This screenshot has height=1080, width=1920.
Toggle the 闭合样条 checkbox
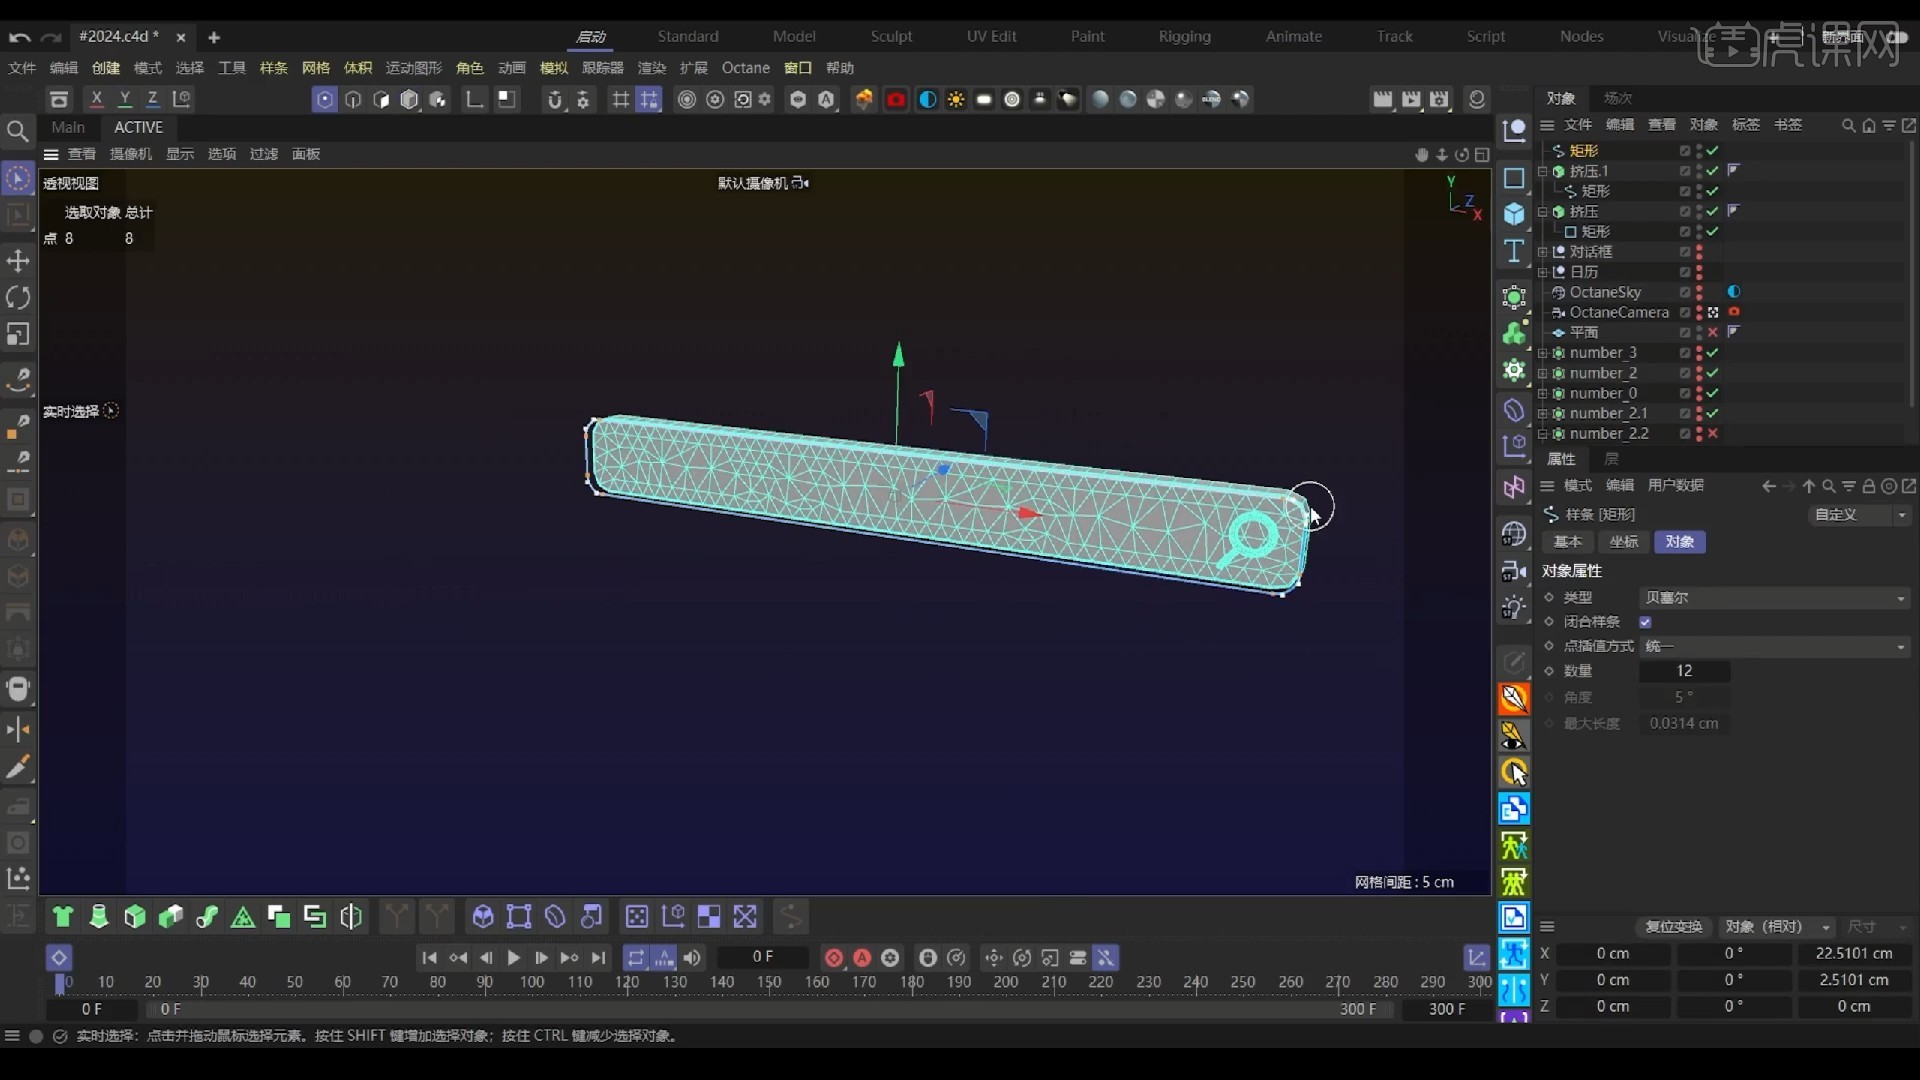(x=1645, y=622)
